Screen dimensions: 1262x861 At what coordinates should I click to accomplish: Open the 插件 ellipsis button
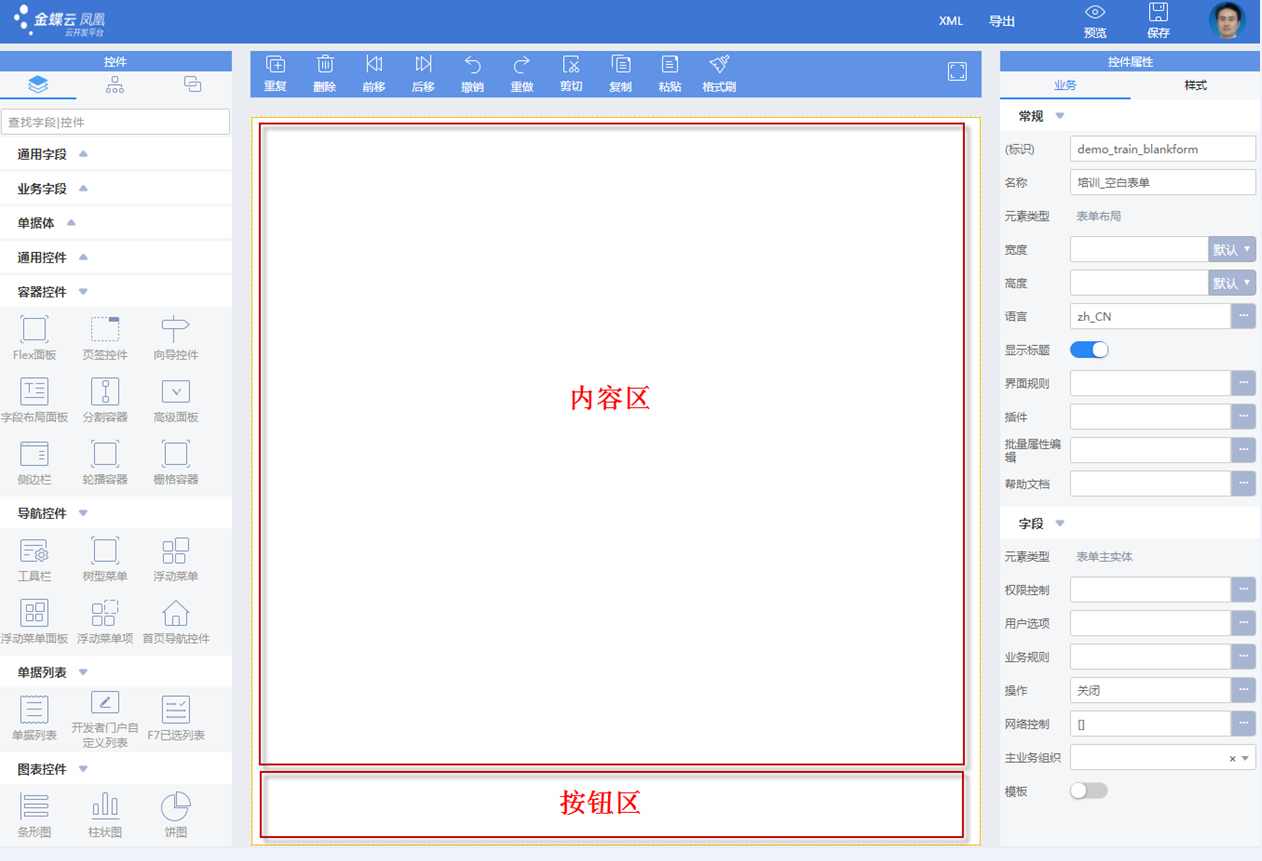[x=1243, y=416]
